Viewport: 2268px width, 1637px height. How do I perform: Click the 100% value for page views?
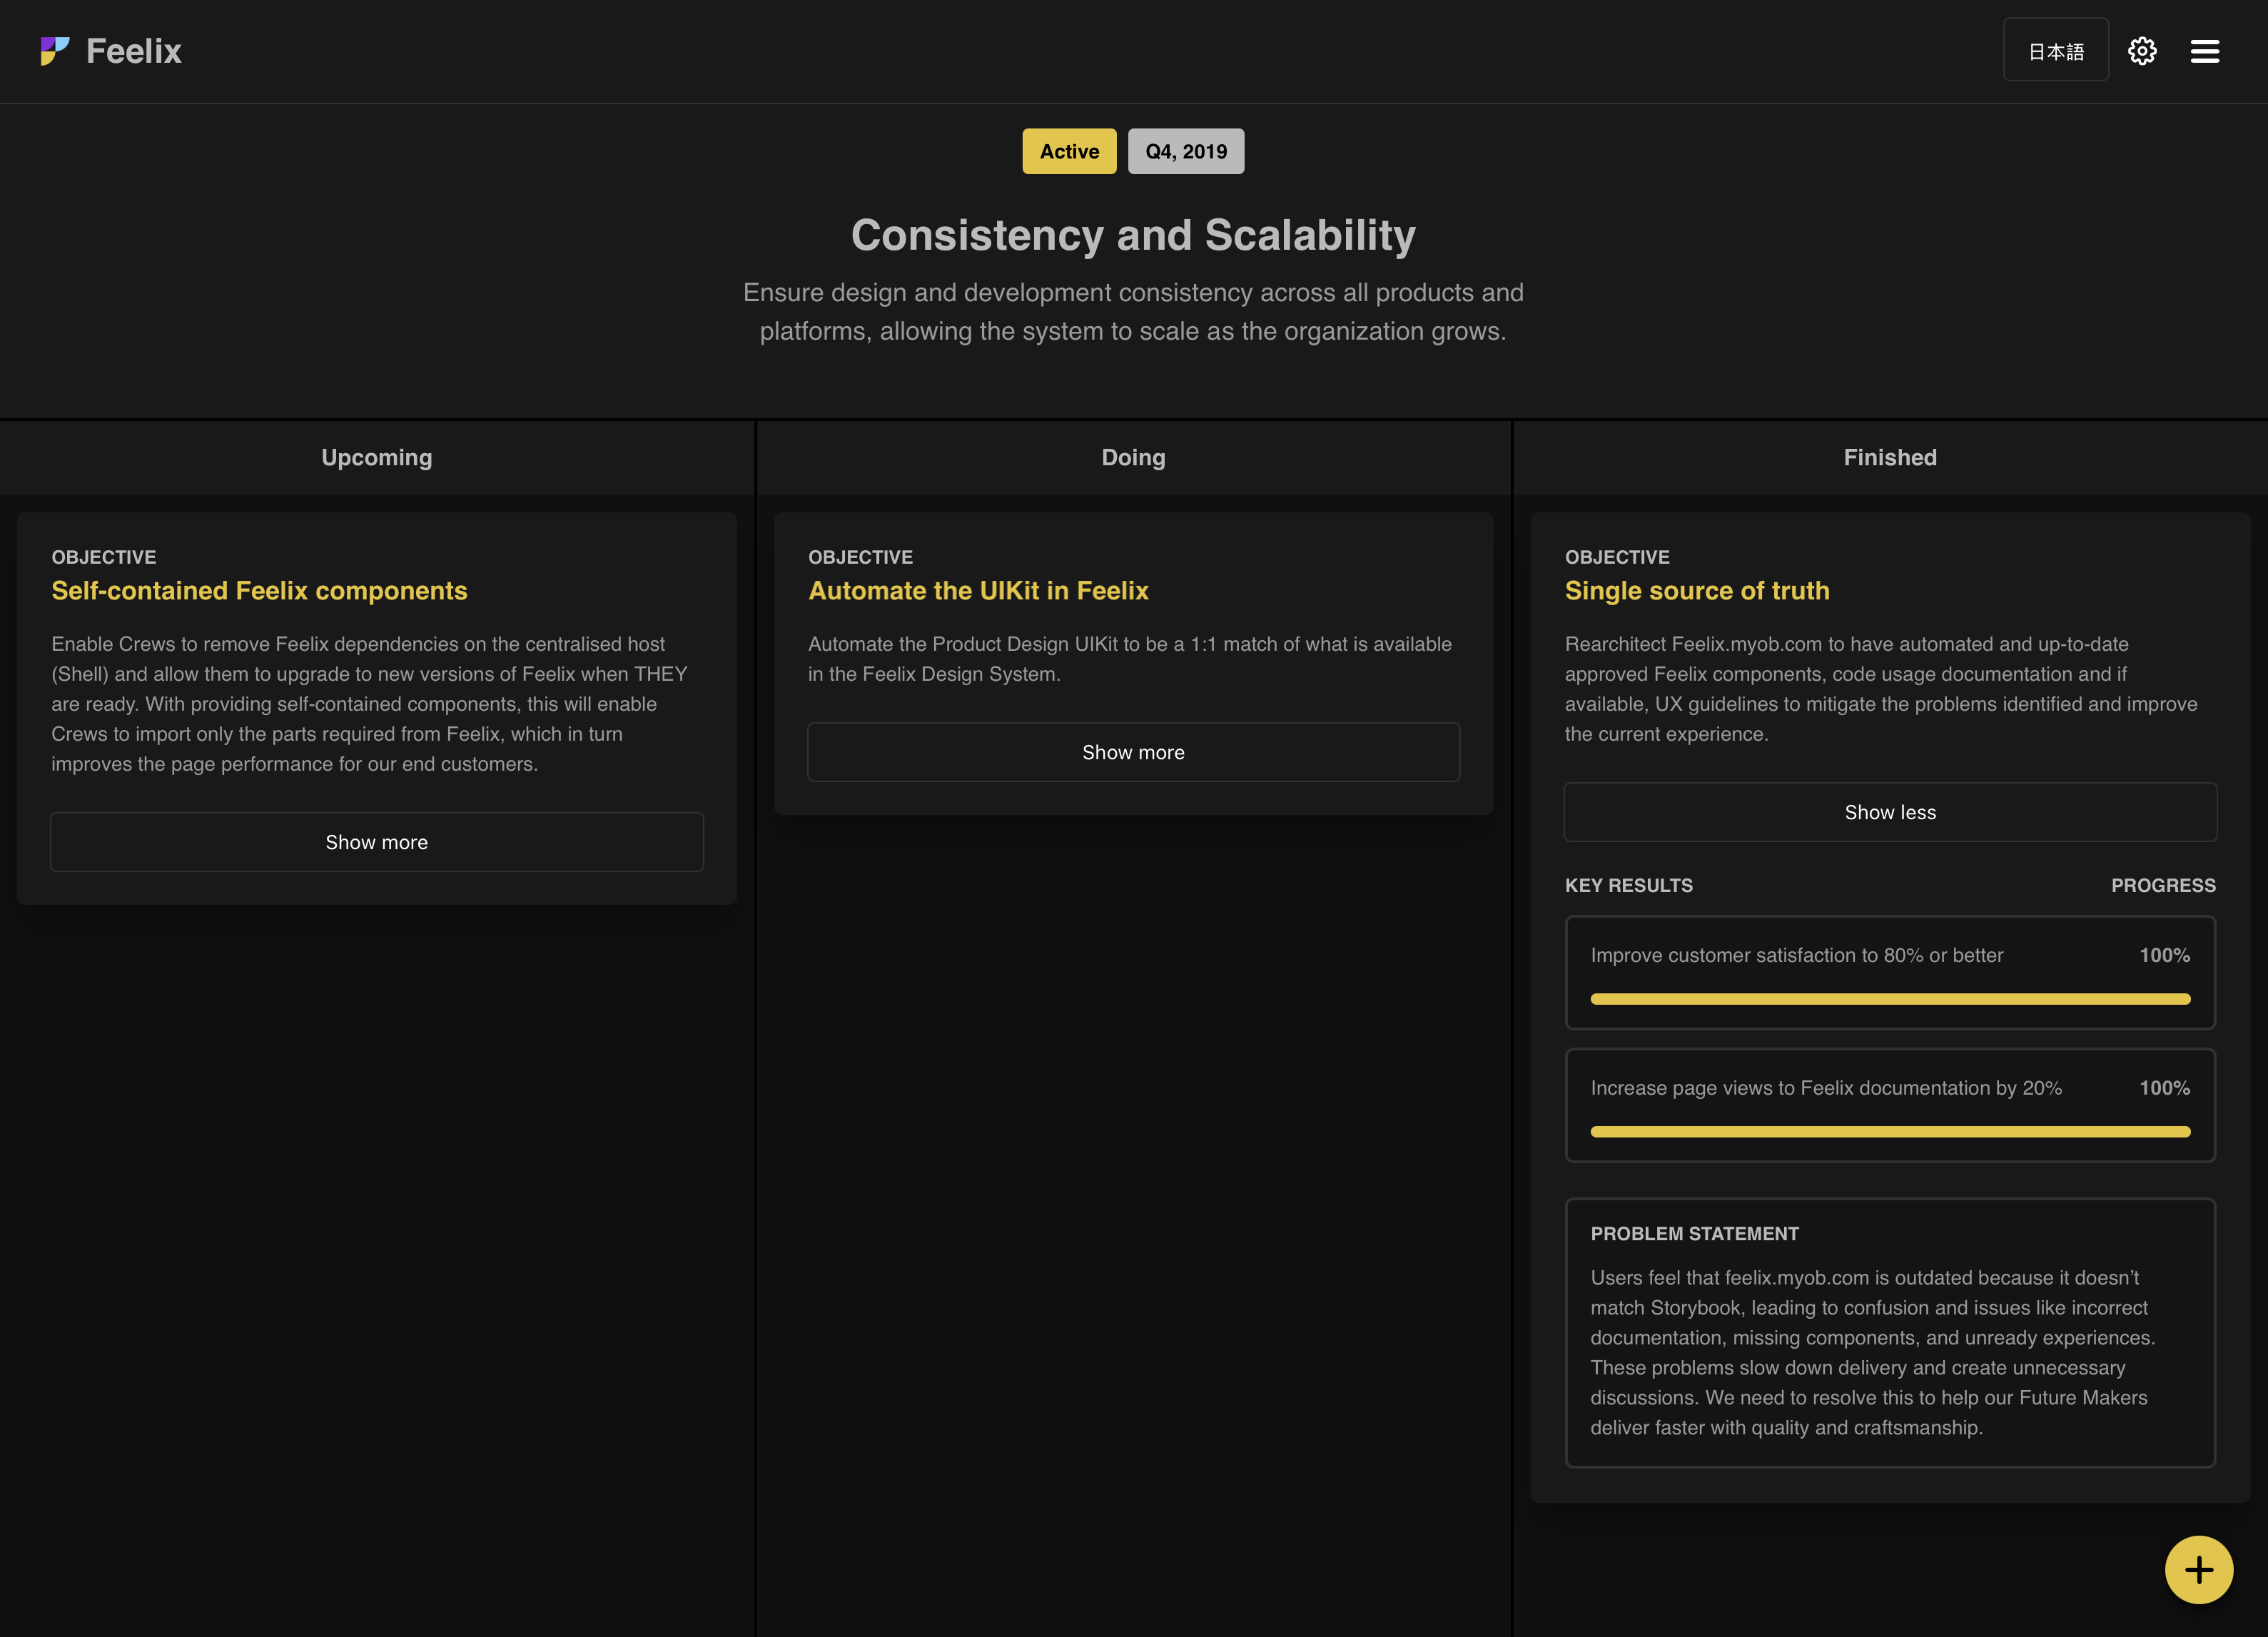pyautogui.click(x=2164, y=1088)
